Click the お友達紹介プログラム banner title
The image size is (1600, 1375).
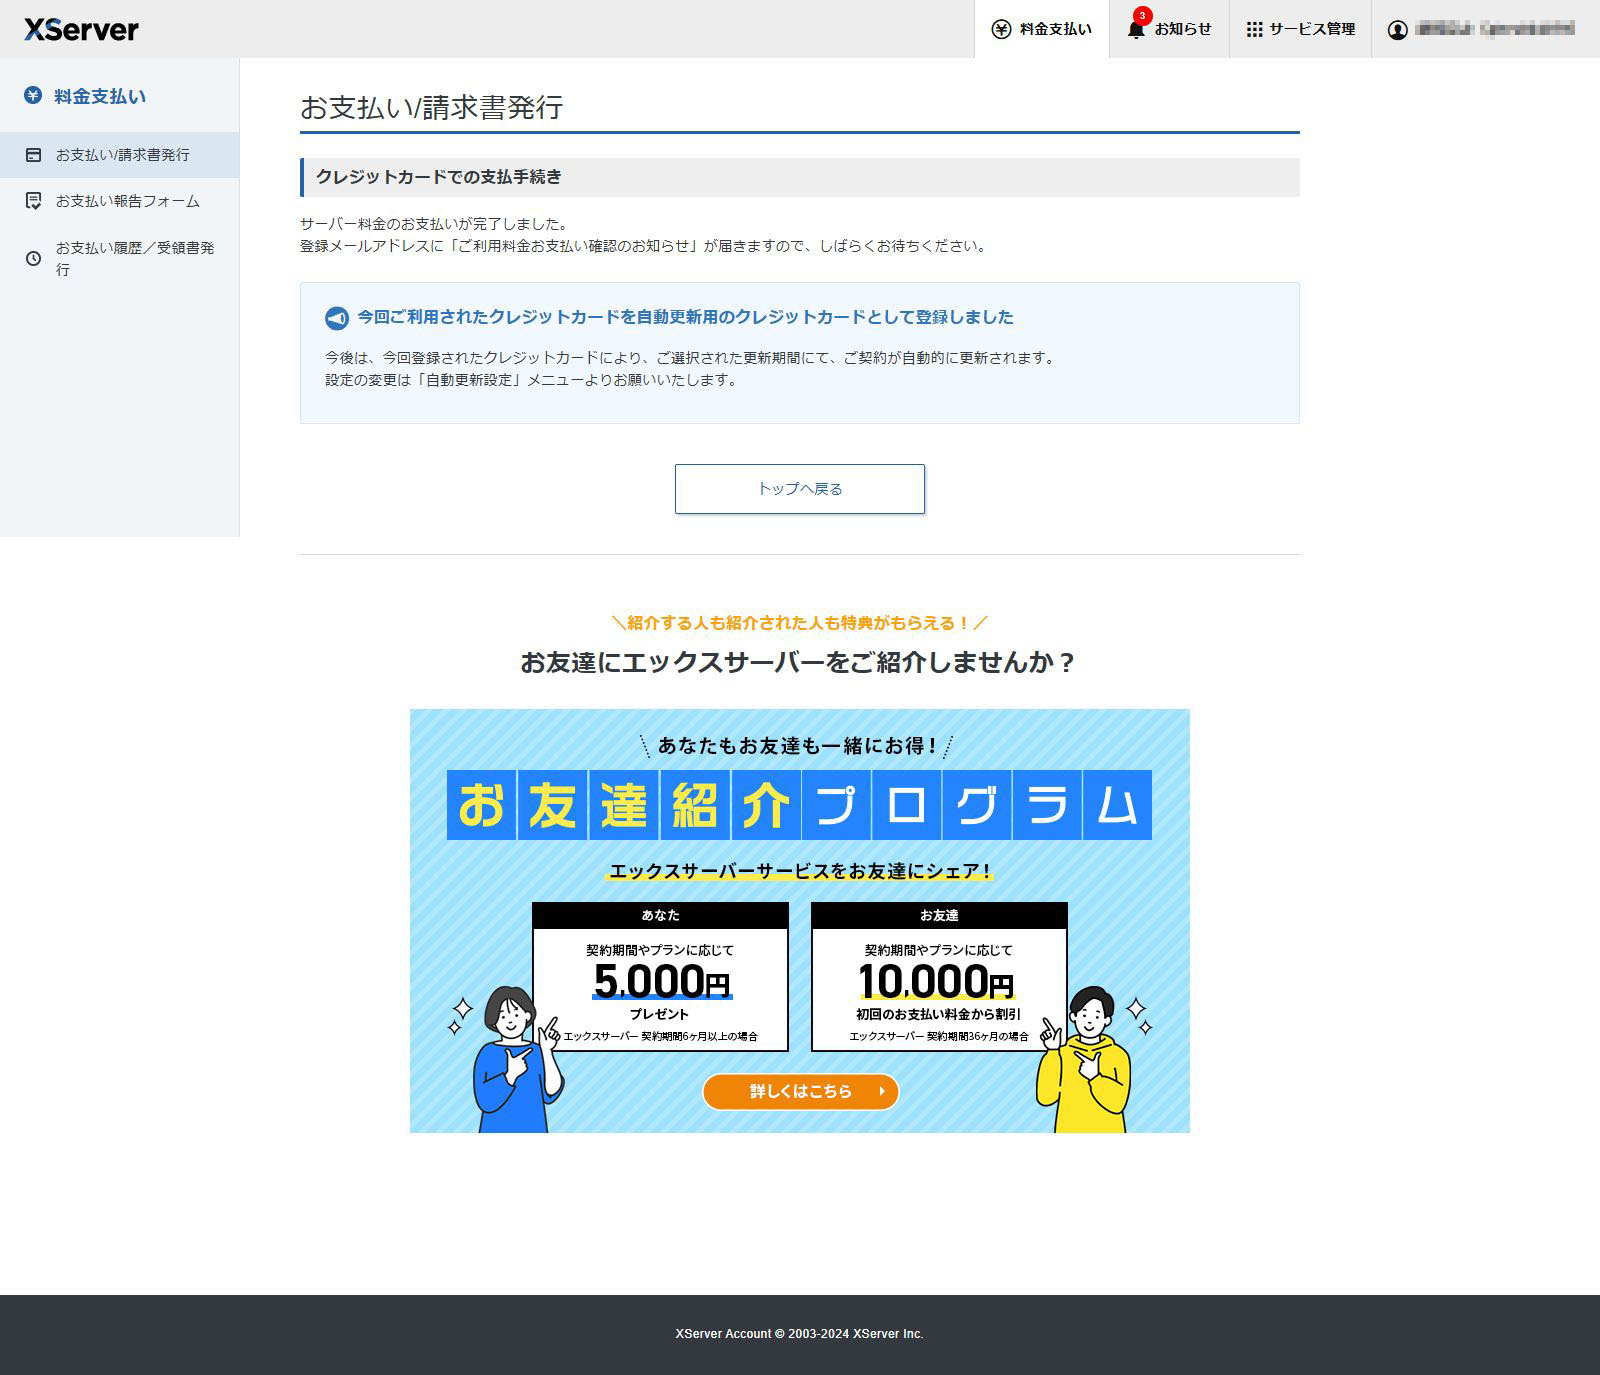point(799,805)
